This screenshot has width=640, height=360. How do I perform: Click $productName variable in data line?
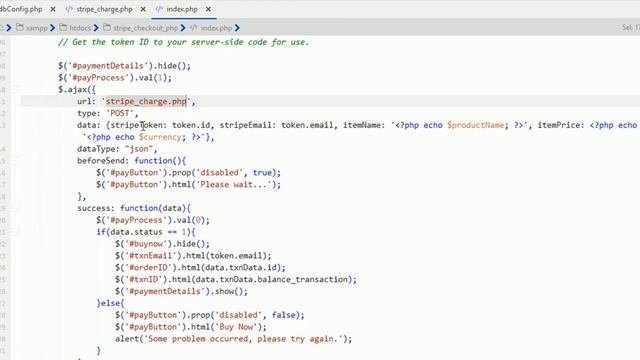tap(476, 125)
